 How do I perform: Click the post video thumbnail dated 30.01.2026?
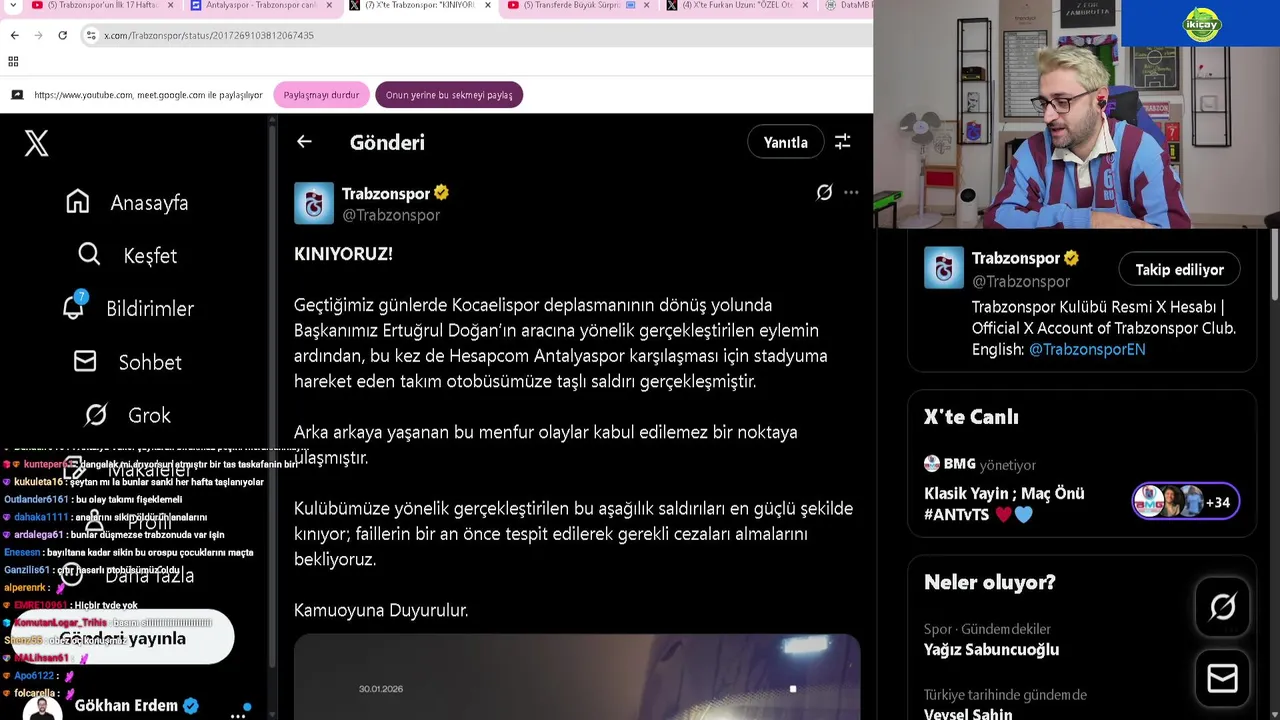click(x=577, y=677)
